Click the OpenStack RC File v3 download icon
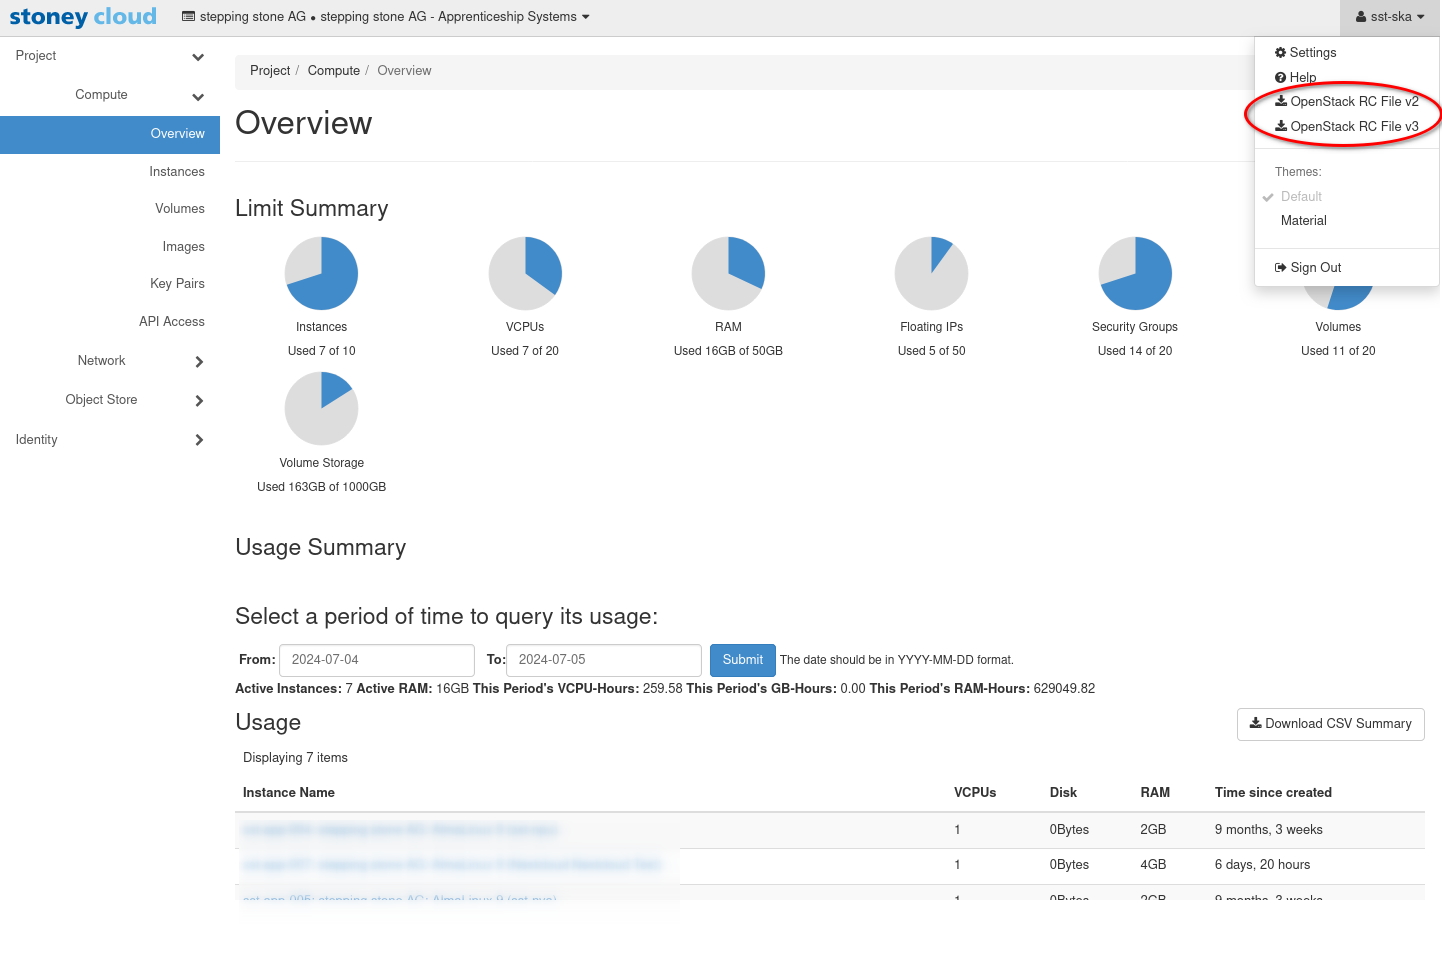The image size is (1442, 954). coord(1281,126)
